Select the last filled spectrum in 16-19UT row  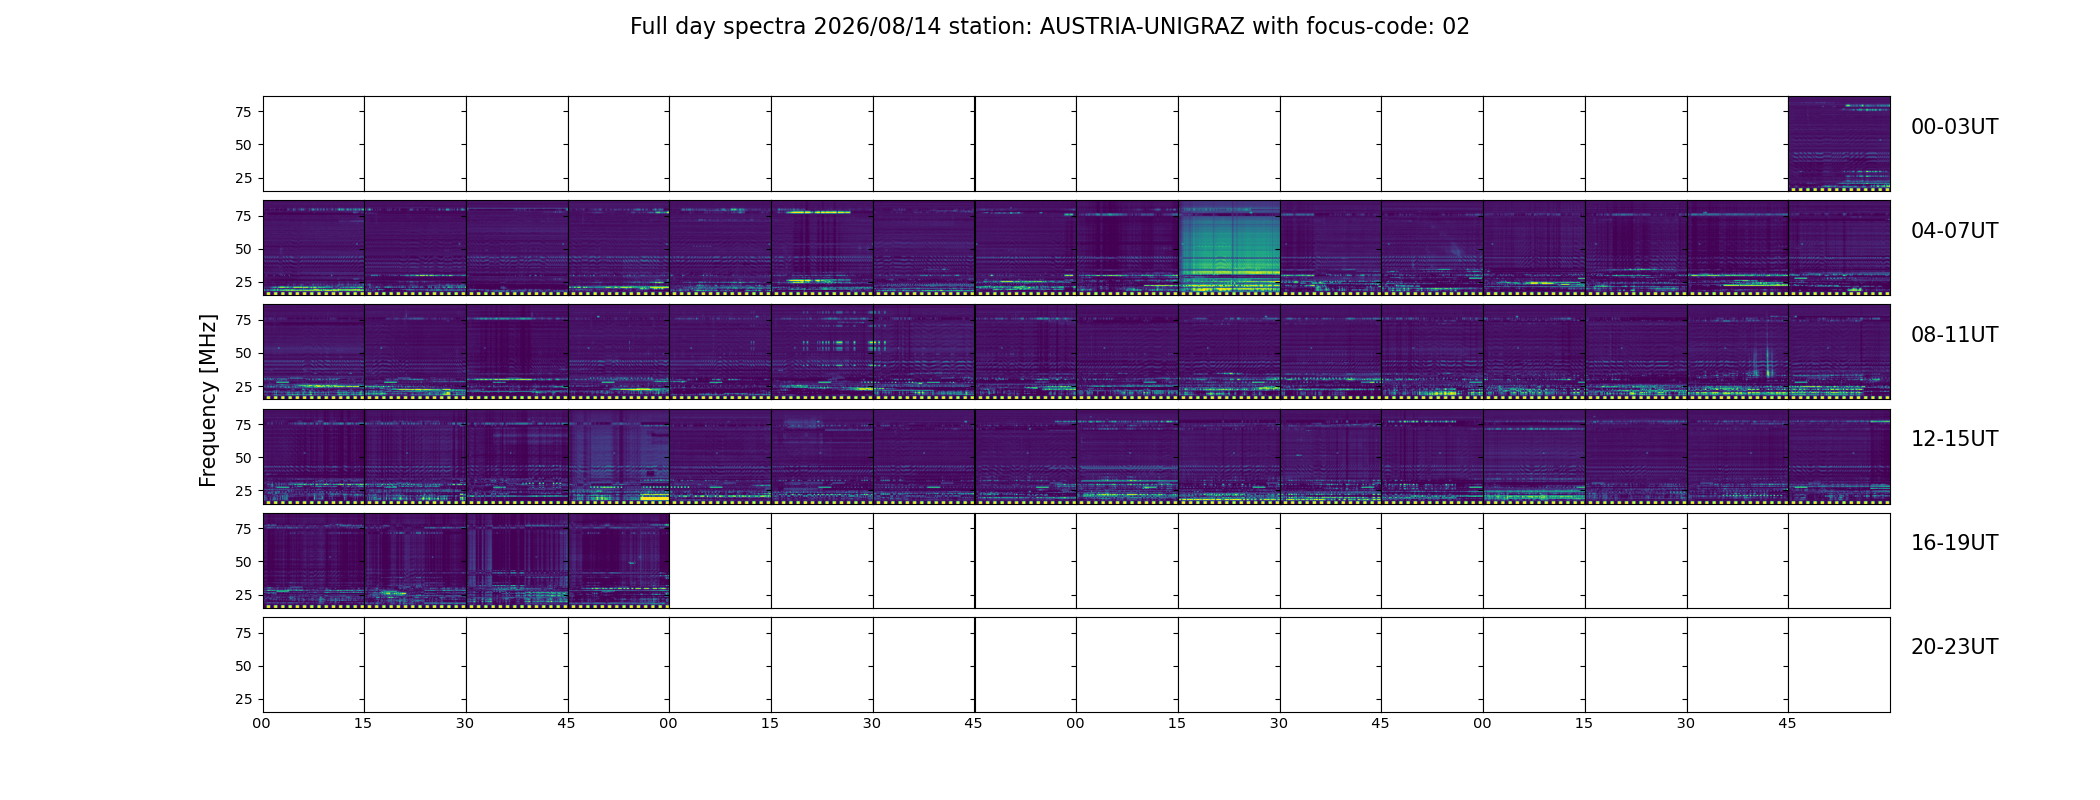[619, 560]
